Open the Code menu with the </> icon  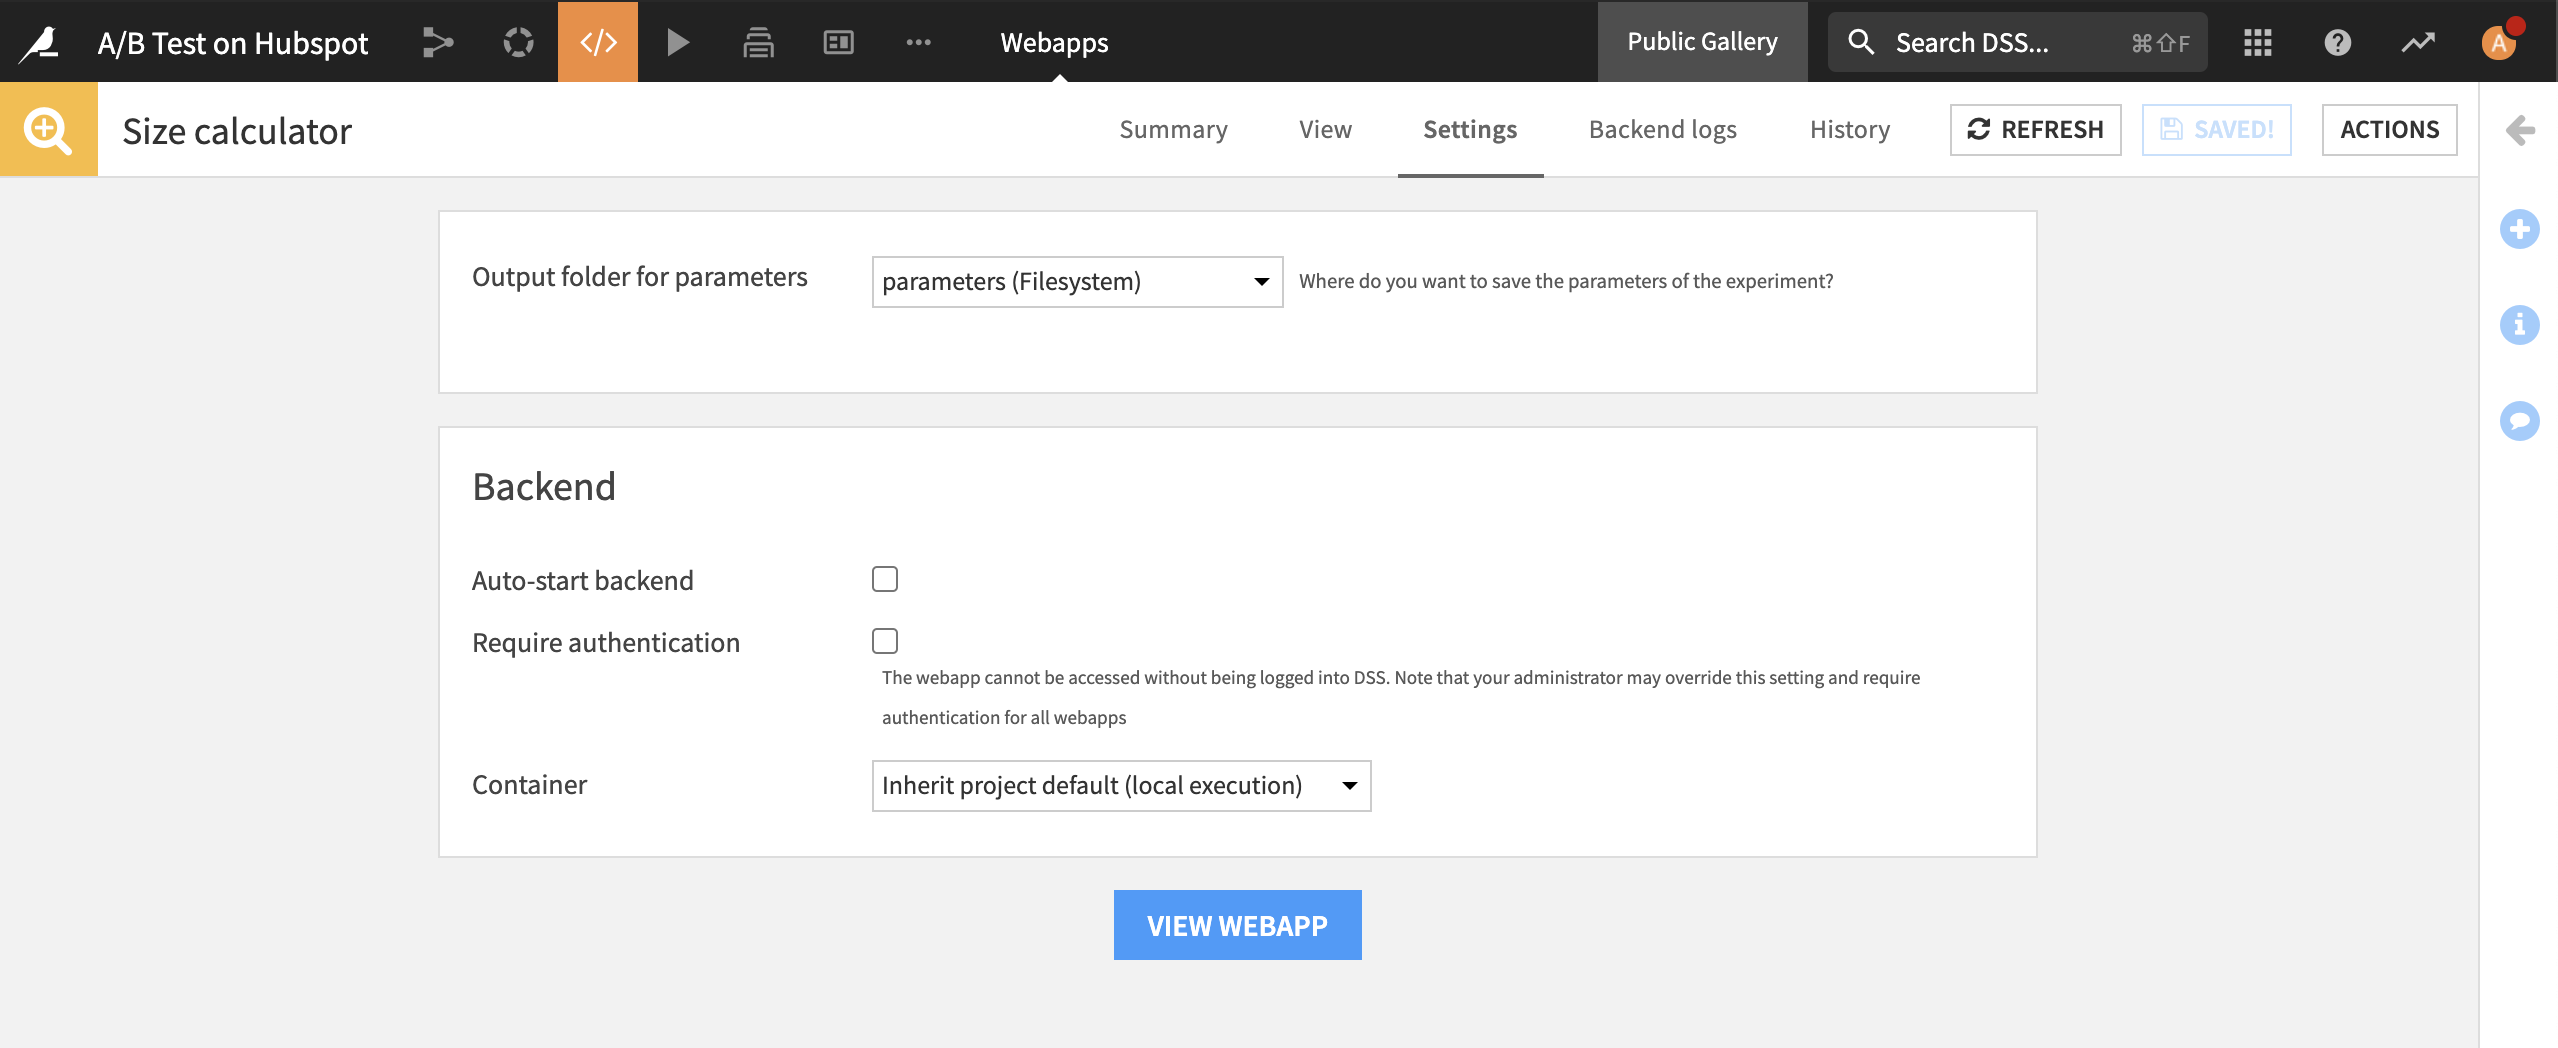click(597, 41)
